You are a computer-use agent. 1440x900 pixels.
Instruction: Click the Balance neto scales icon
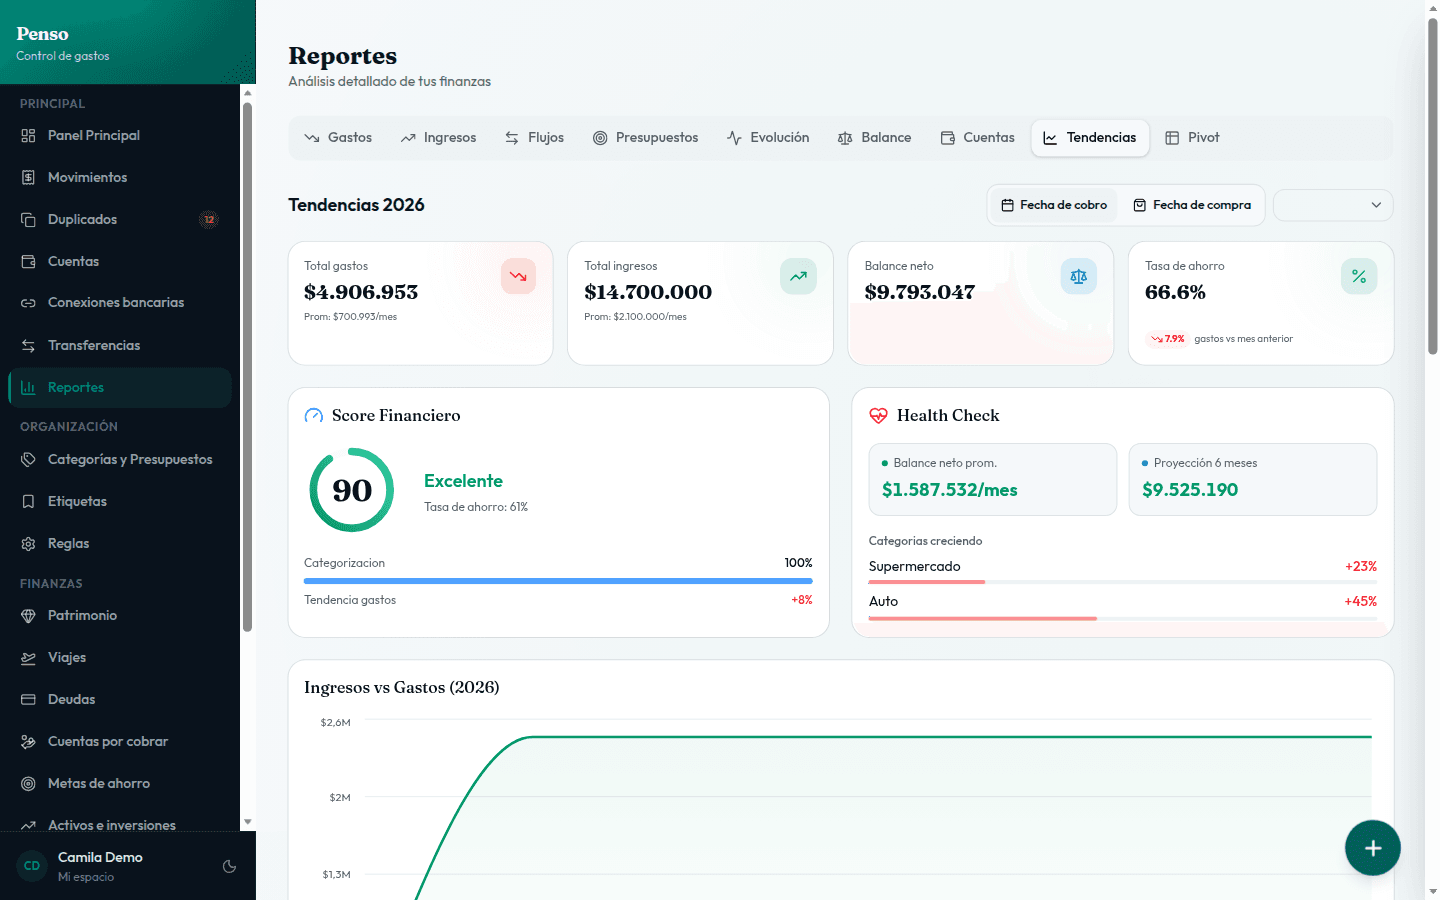click(1079, 276)
